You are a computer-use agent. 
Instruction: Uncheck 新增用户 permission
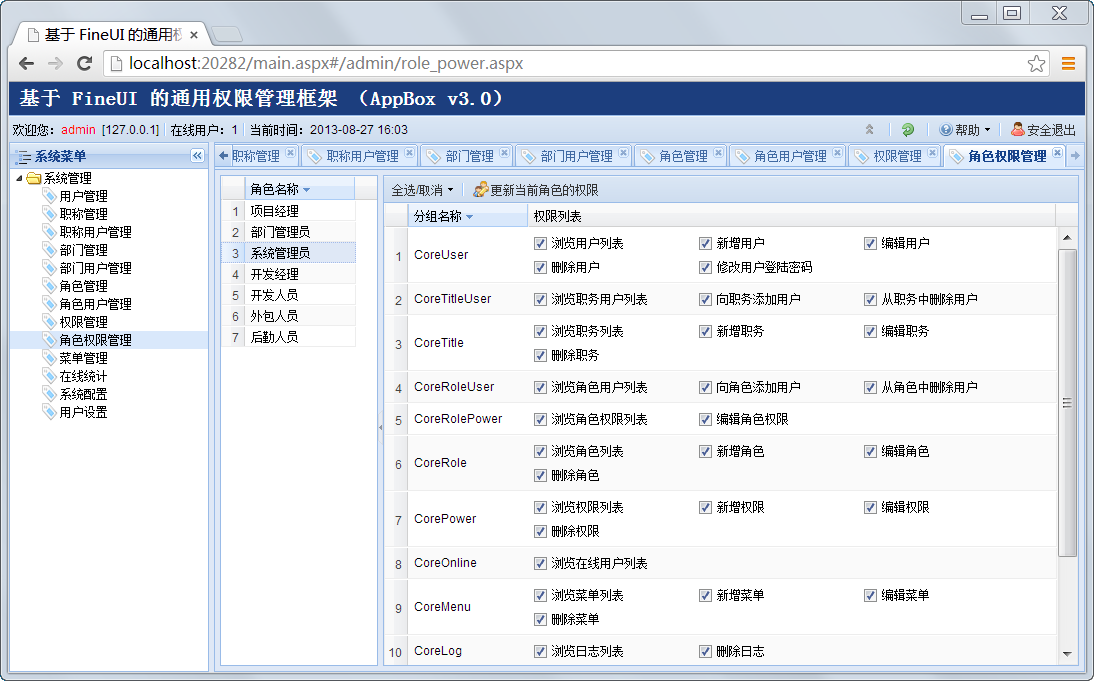coord(705,244)
